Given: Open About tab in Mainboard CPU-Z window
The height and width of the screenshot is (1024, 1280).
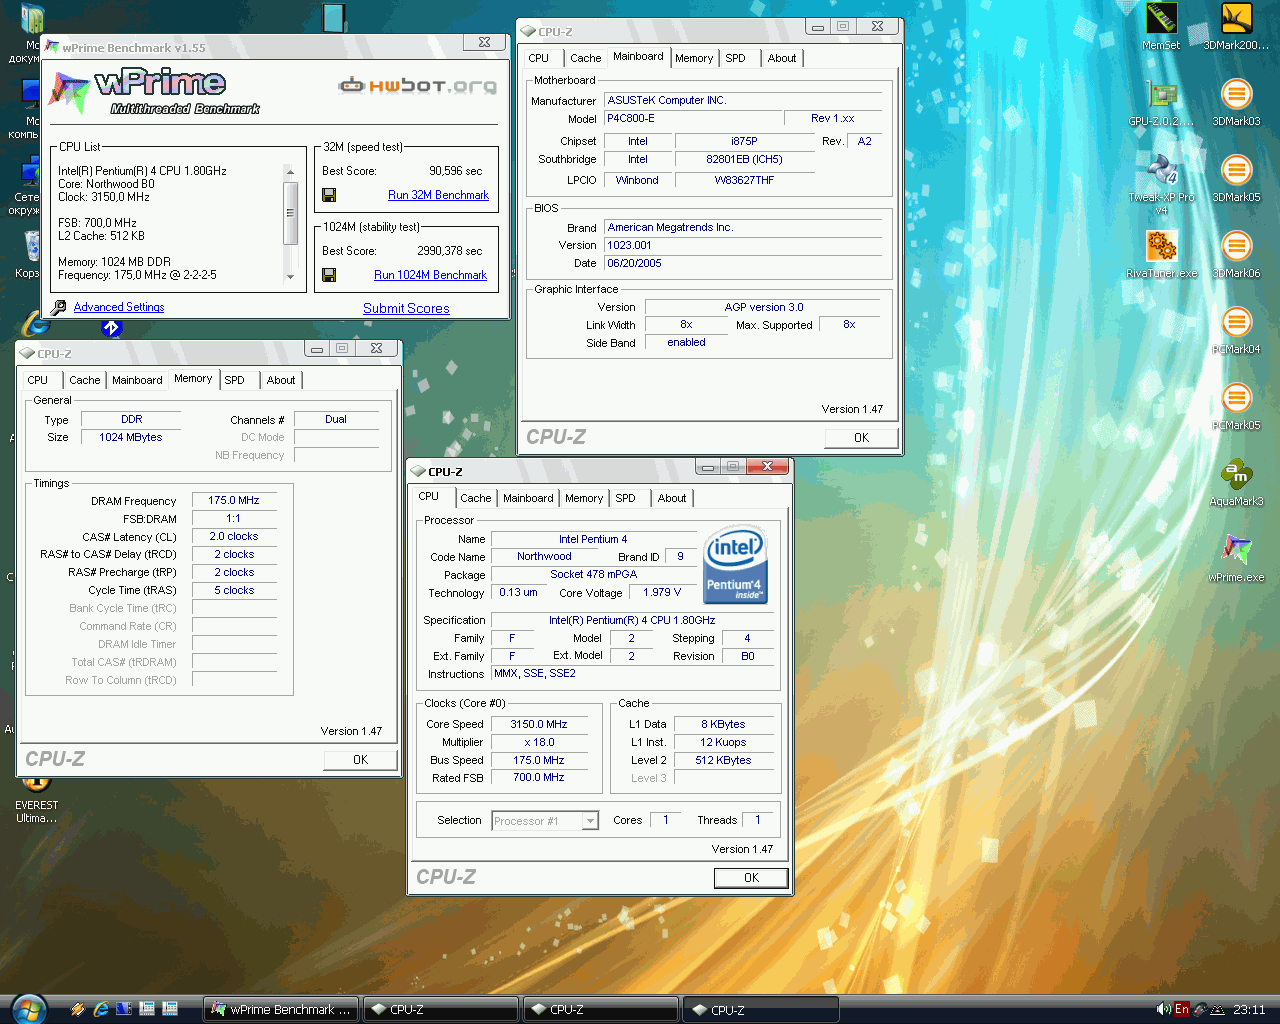Looking at the screenshot, I should tap(782, 58).
